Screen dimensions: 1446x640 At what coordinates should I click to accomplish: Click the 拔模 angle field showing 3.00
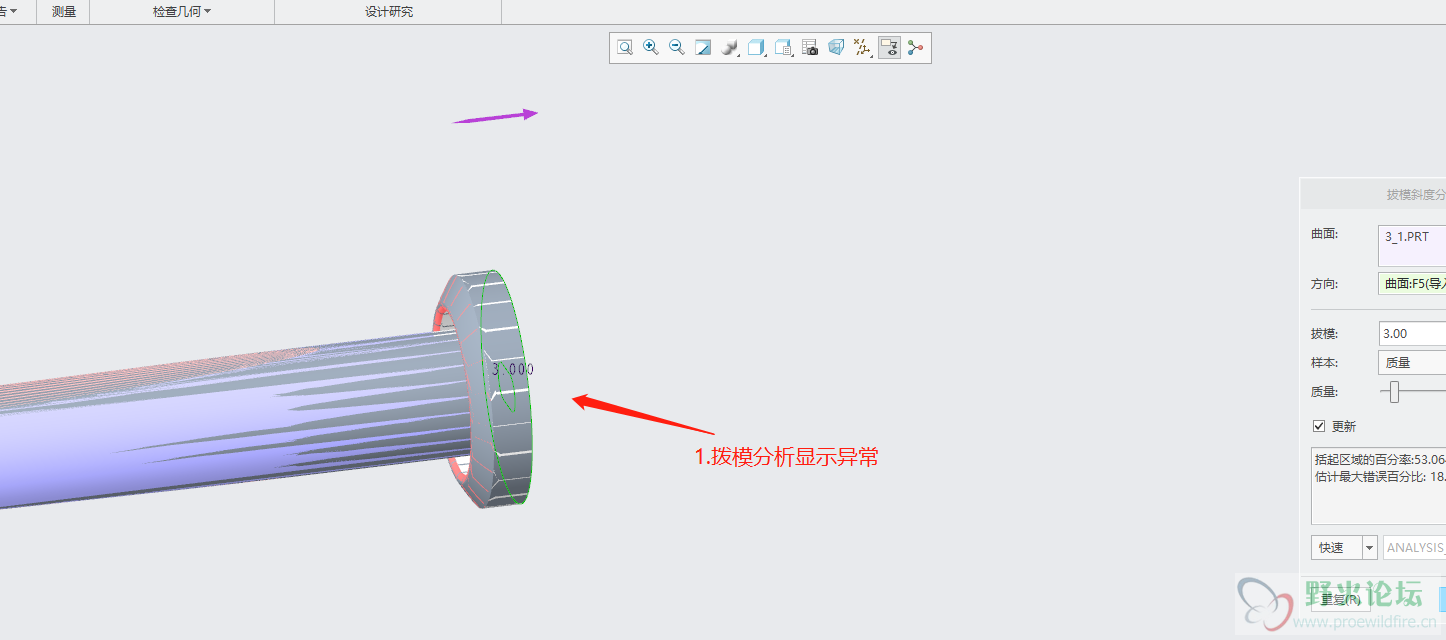coord(1412,333)
